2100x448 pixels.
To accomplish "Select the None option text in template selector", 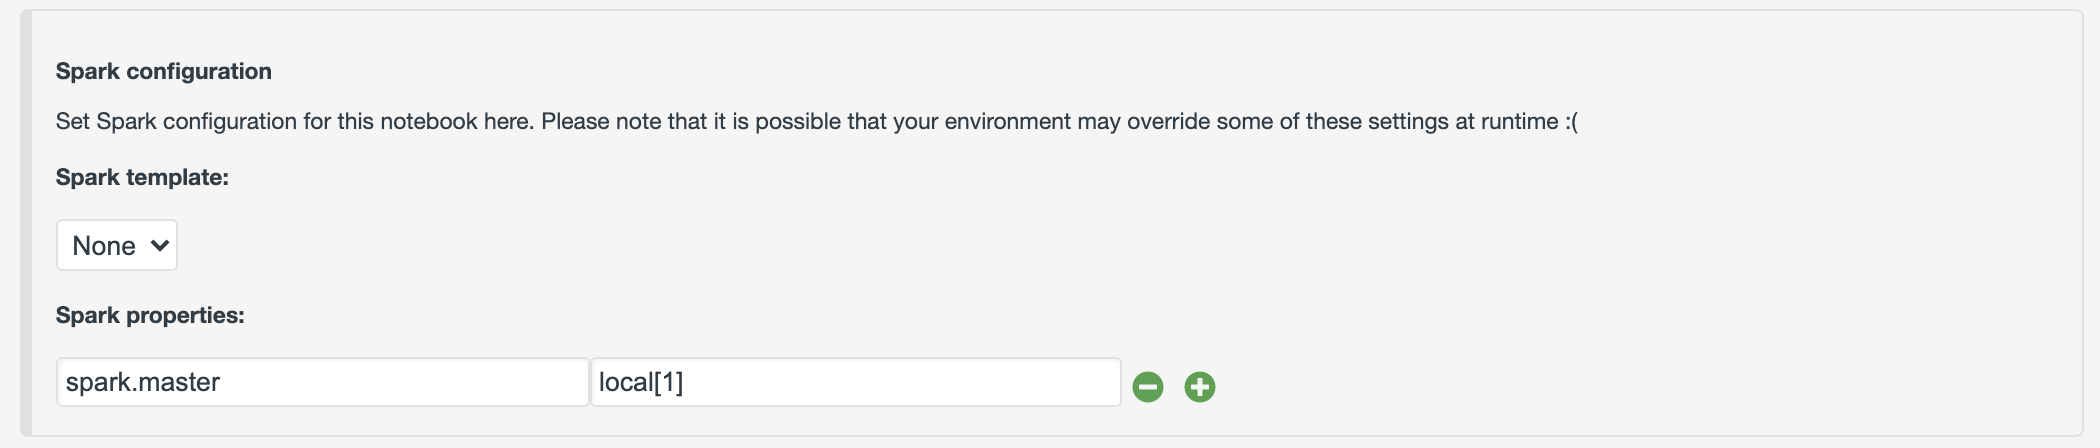I will coord(104,246).
